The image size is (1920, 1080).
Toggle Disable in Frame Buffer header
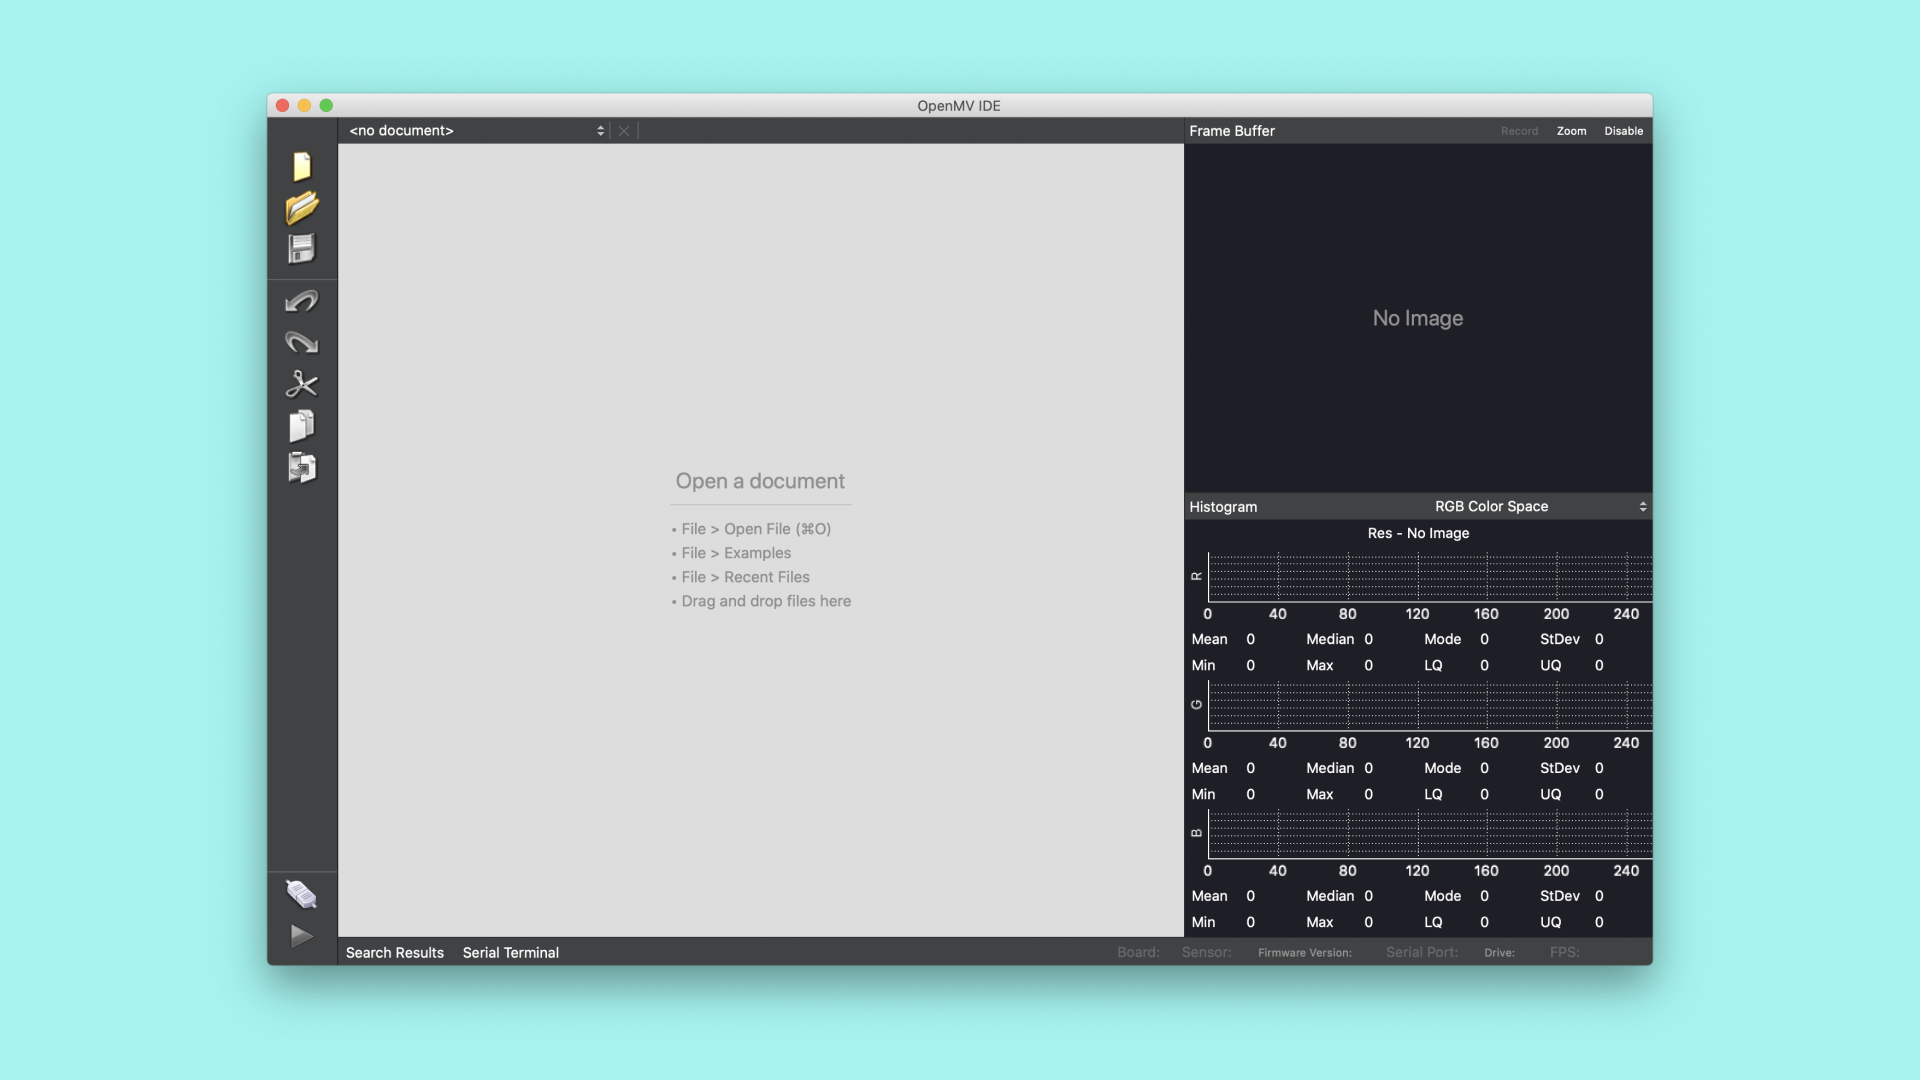pos(1623,131)
